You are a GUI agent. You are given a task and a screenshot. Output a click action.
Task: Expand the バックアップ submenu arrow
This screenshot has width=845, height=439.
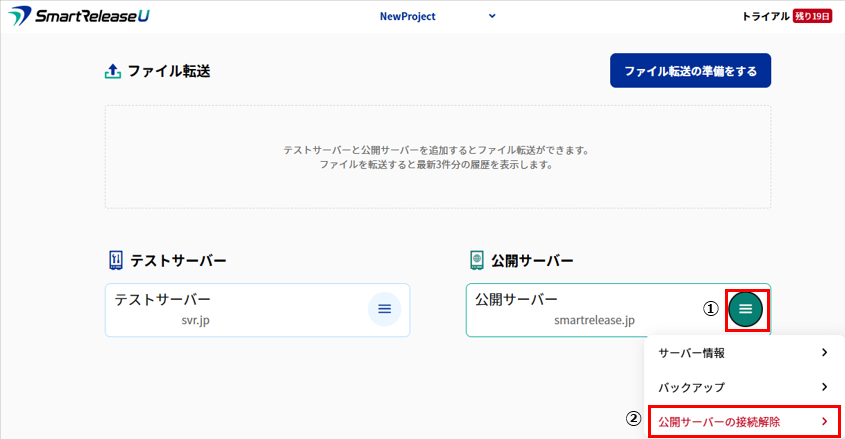pos(824,387)
